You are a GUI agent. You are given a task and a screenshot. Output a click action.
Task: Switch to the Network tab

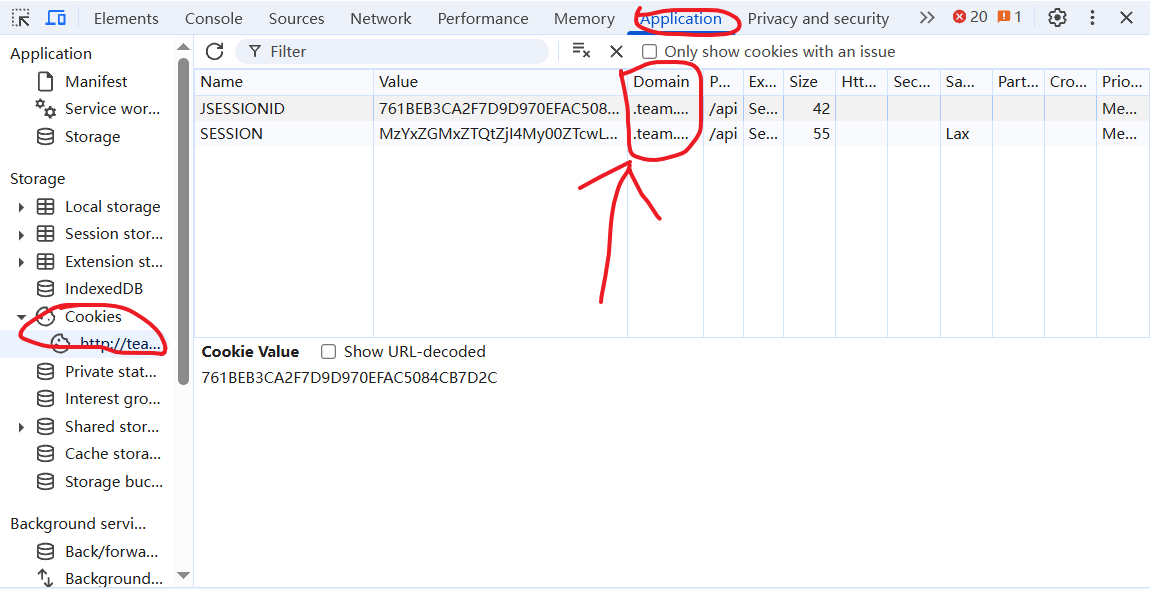pyautogui.click(x=380, y=17)
